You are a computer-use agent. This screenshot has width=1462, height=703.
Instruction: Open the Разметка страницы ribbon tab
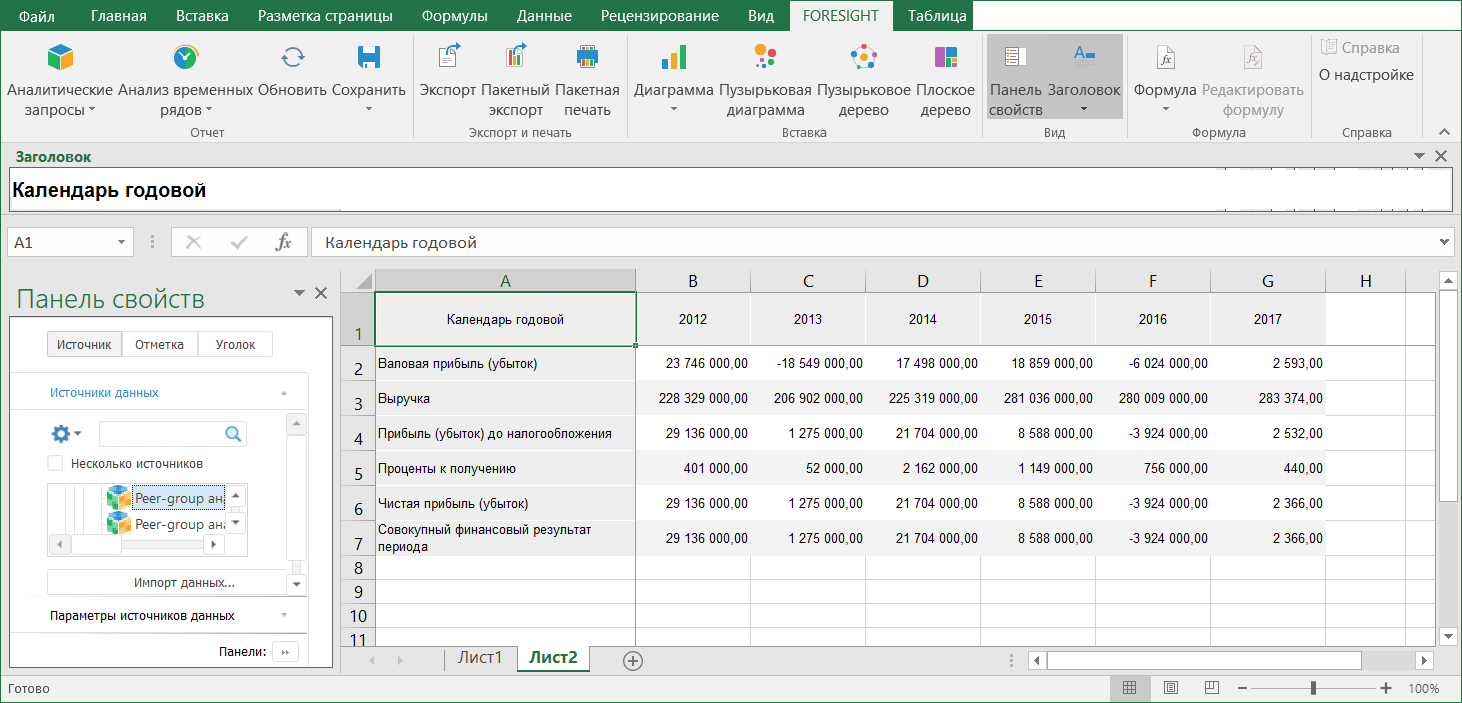(325, 16)
